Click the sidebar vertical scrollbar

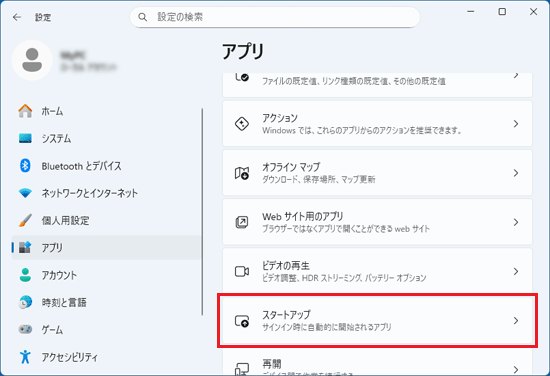pos(202,212)
